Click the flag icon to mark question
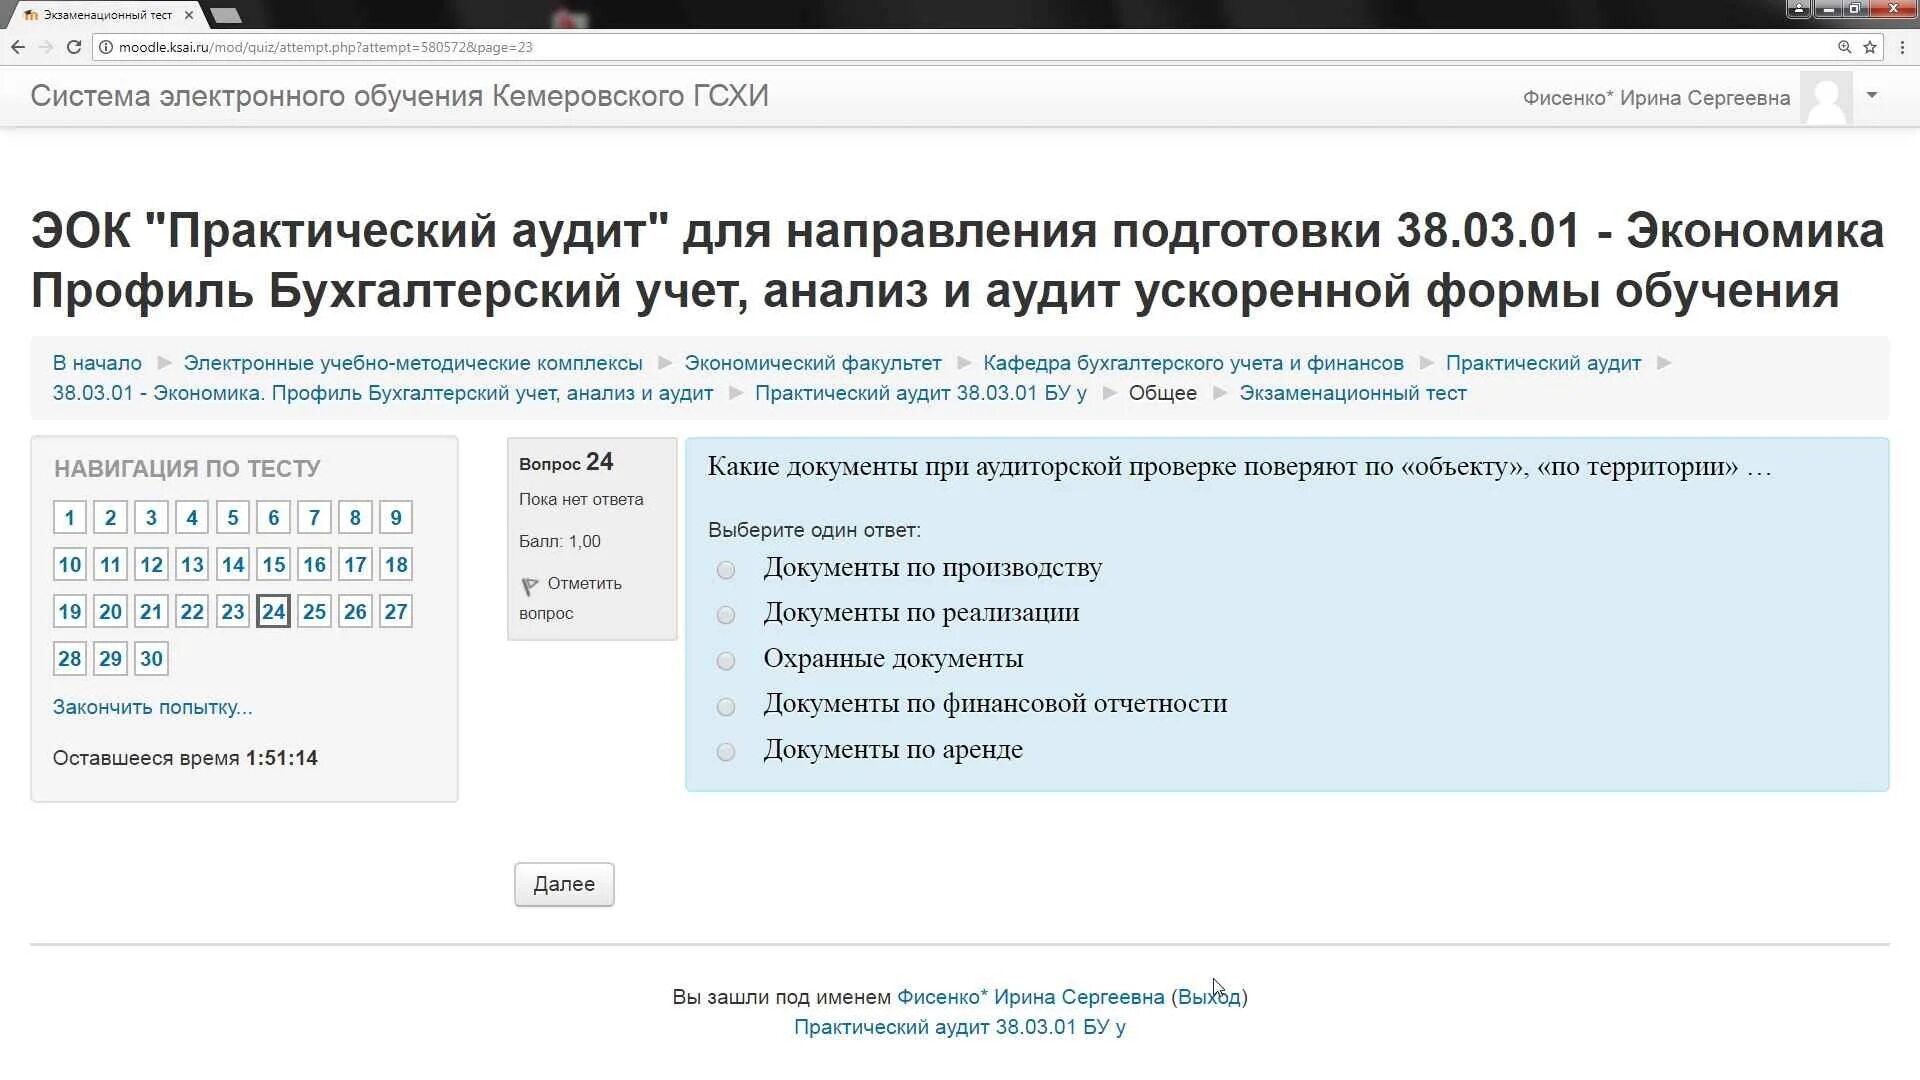The image size is (1920, 1080). point(530,586)
